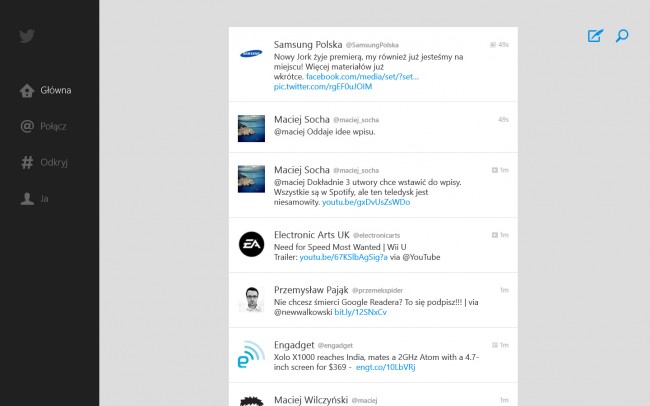Click Maciej Socha name on Dokładnie tweet

302,170
